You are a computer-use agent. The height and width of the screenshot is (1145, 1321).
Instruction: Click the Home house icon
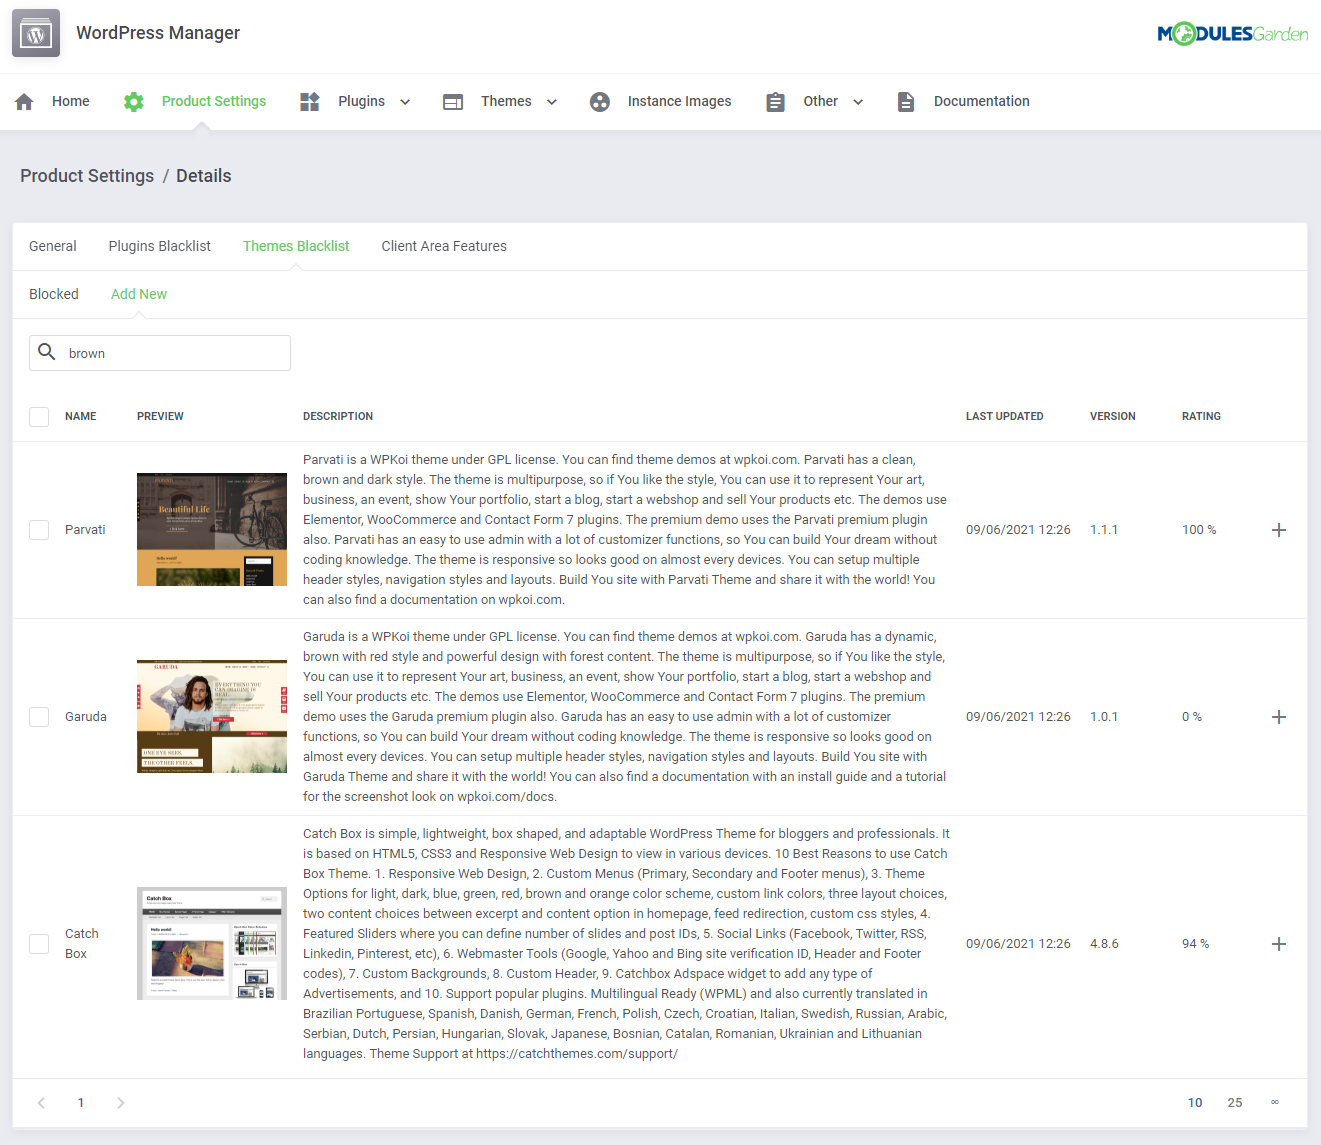(25, 102)
